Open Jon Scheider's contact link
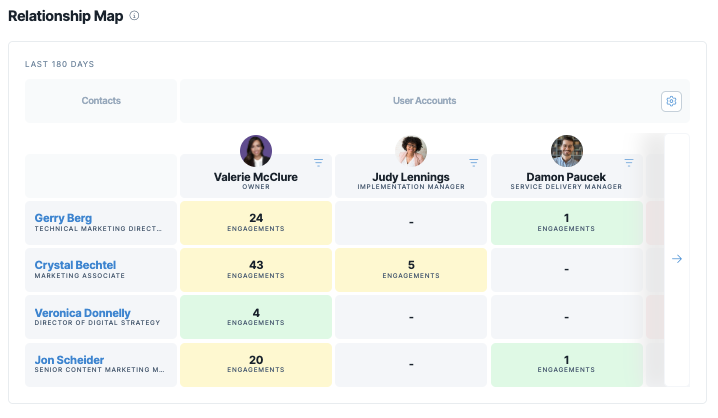The image size is (718, 418). (69, 360)
